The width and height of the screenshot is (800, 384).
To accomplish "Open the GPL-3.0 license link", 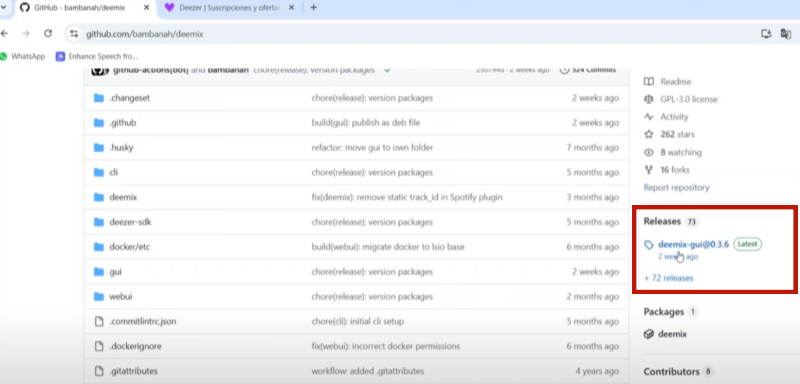I will (x=689, y=99).
